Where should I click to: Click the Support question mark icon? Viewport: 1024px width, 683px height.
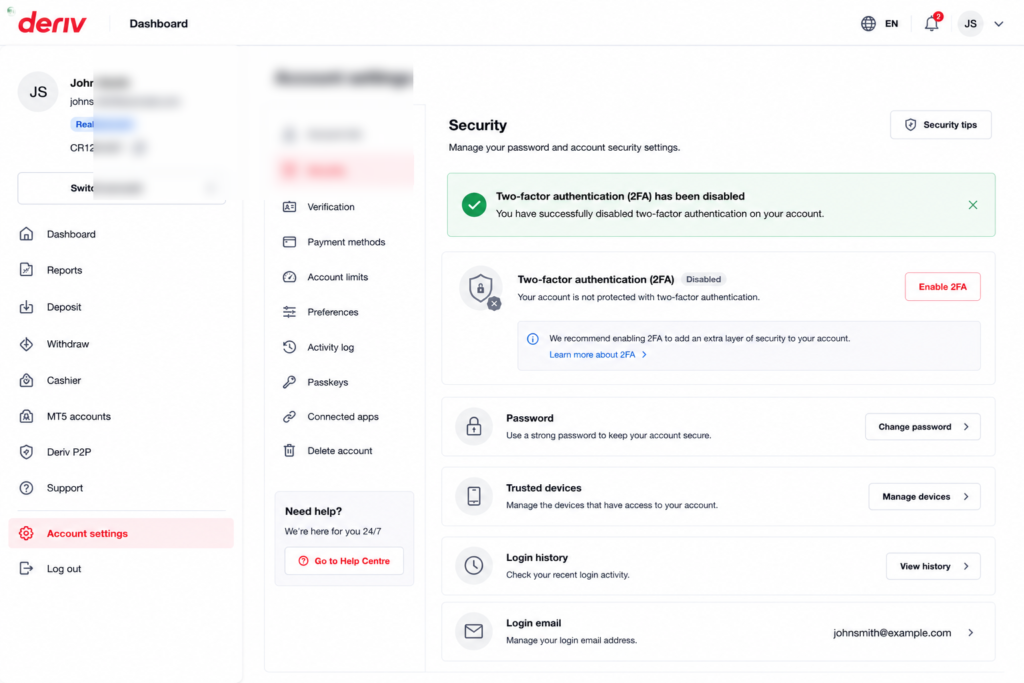click(26, 488)
